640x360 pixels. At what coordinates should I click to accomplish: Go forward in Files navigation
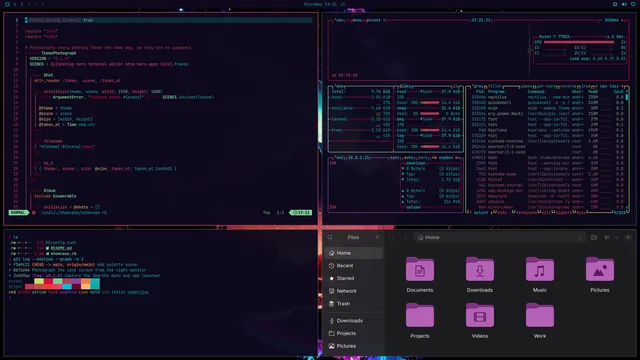click(405, 237)
